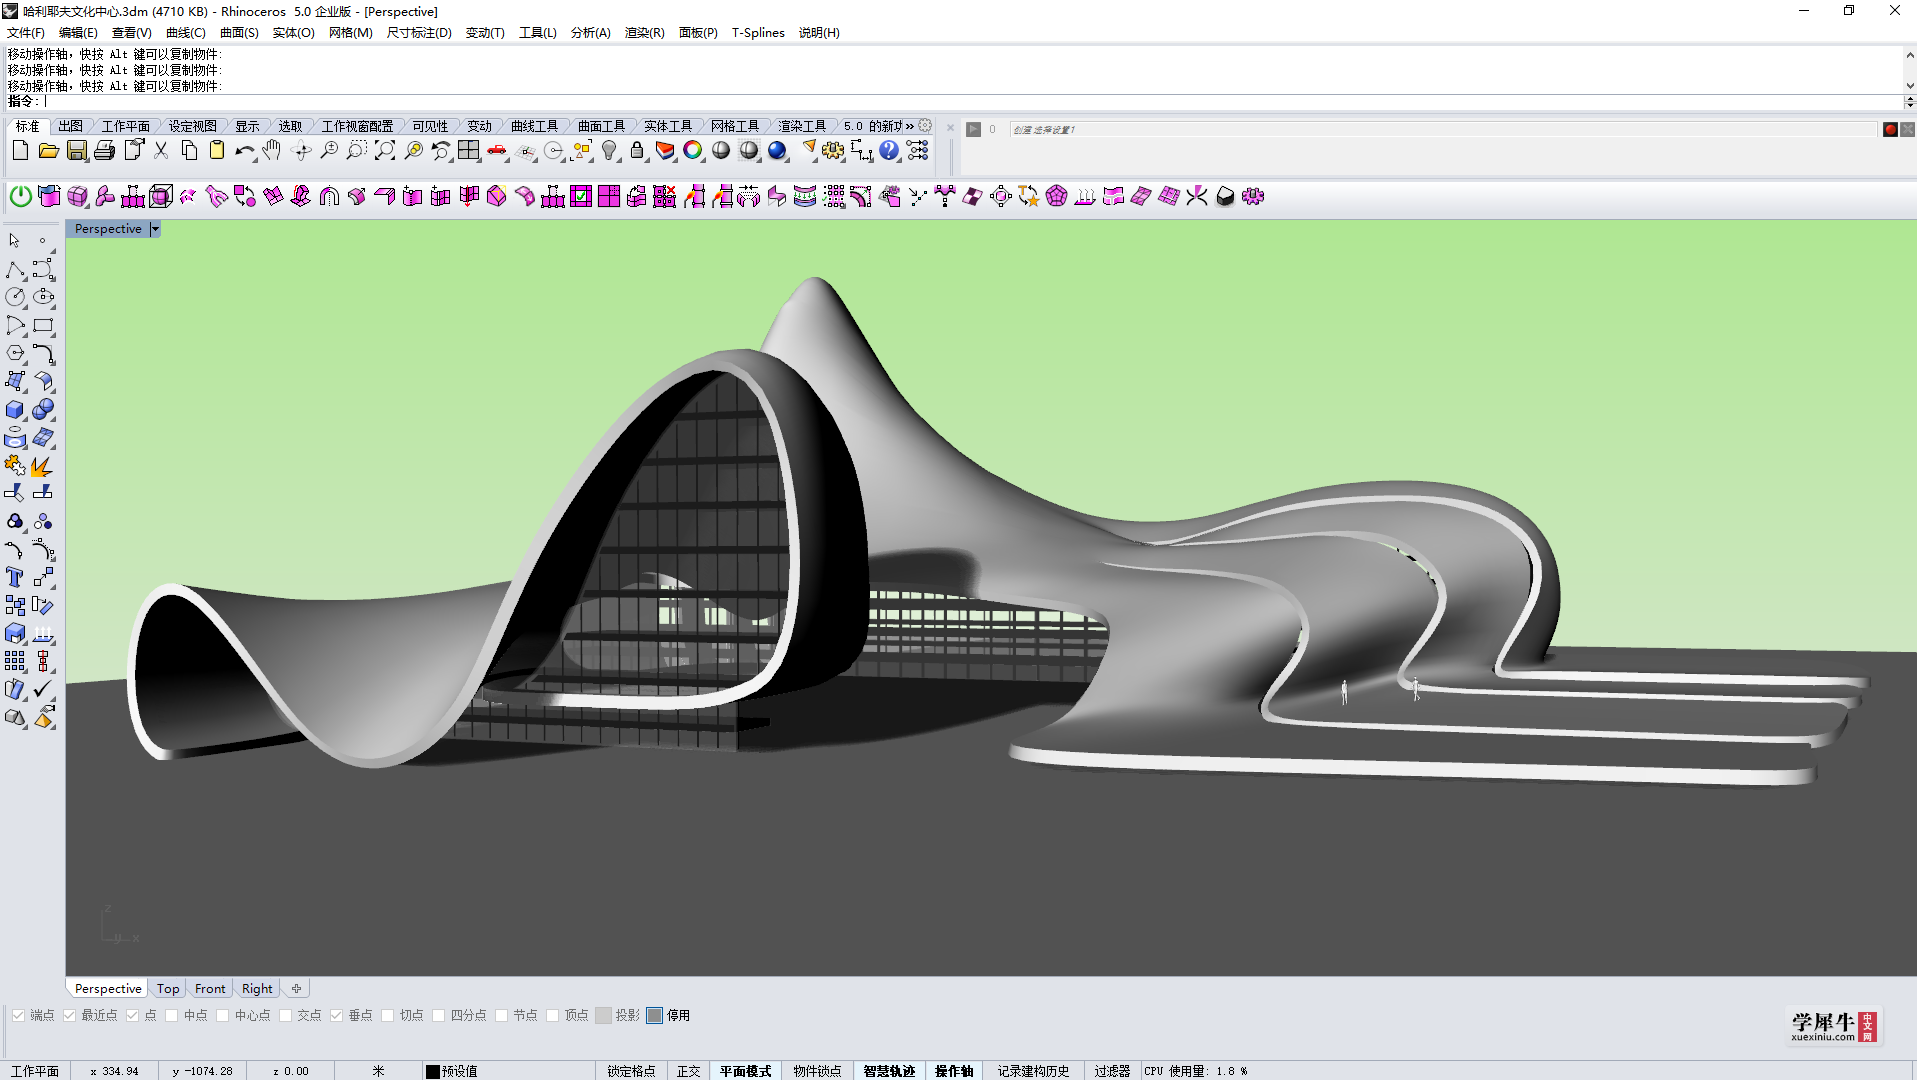This screenshot has width=1917, height=1080.
Task: Toggle 正交 ortho mode in status bar
Action: click(x=688, y=1071)
